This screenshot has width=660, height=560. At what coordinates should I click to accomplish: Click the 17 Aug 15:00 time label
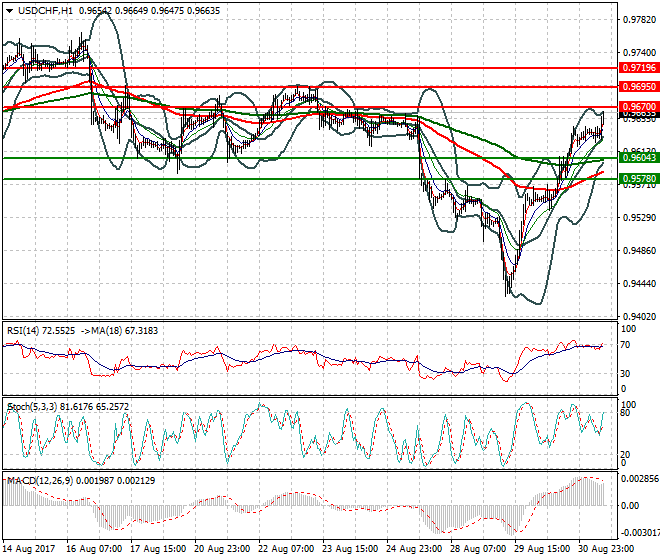[x=158, y=549]
